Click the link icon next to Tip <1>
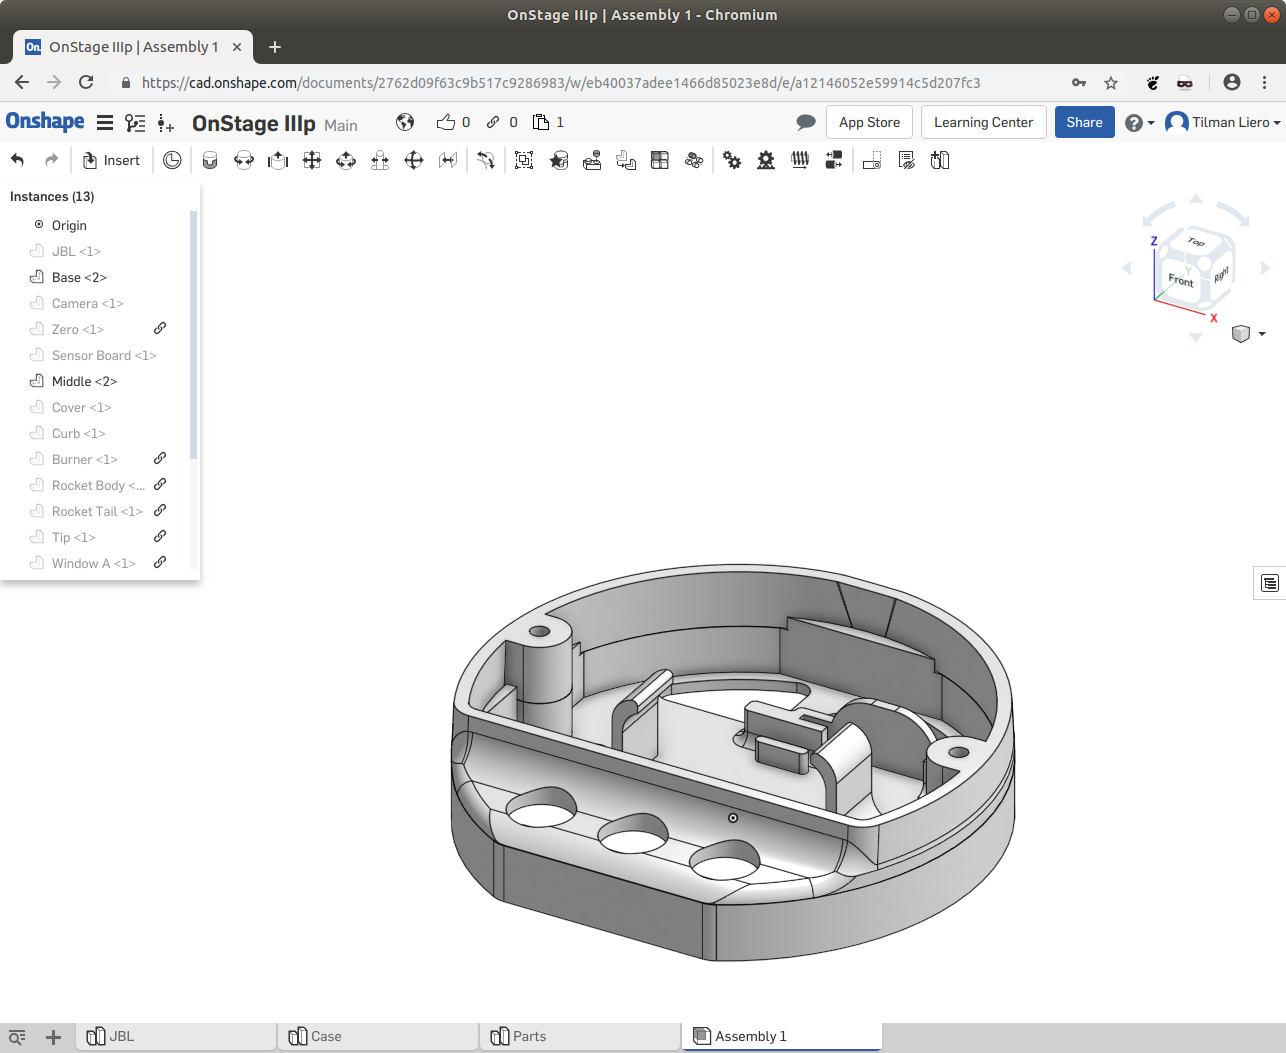 tap(160, 536)
